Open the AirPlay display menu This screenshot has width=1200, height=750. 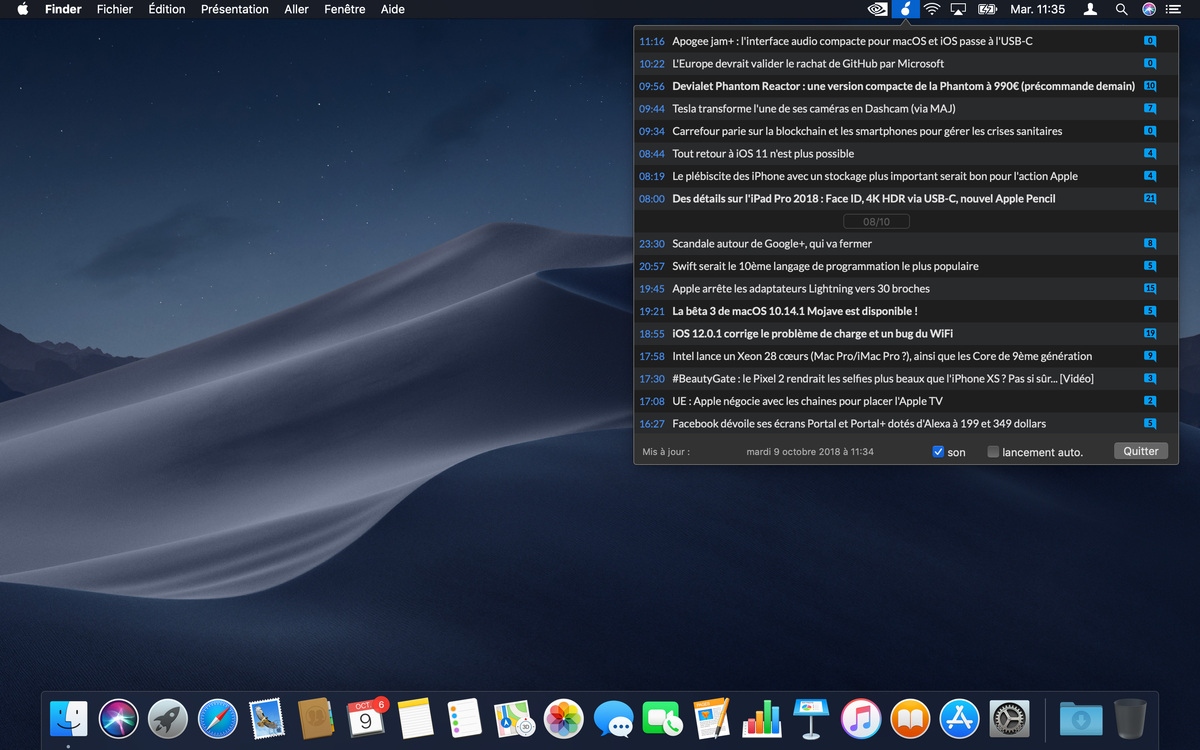tap(958, 9)
